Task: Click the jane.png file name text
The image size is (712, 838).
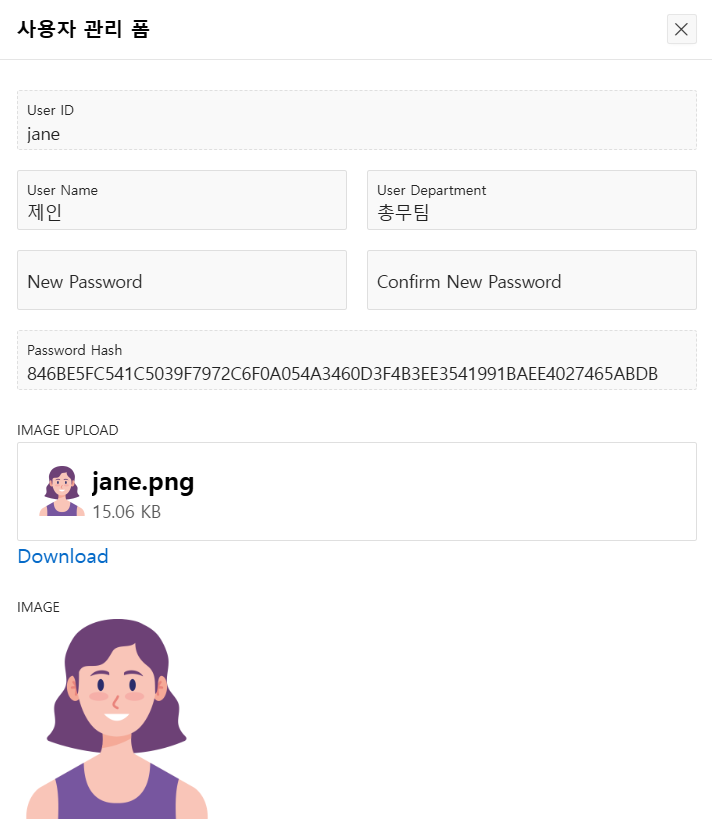Action: tap(143, 482)
